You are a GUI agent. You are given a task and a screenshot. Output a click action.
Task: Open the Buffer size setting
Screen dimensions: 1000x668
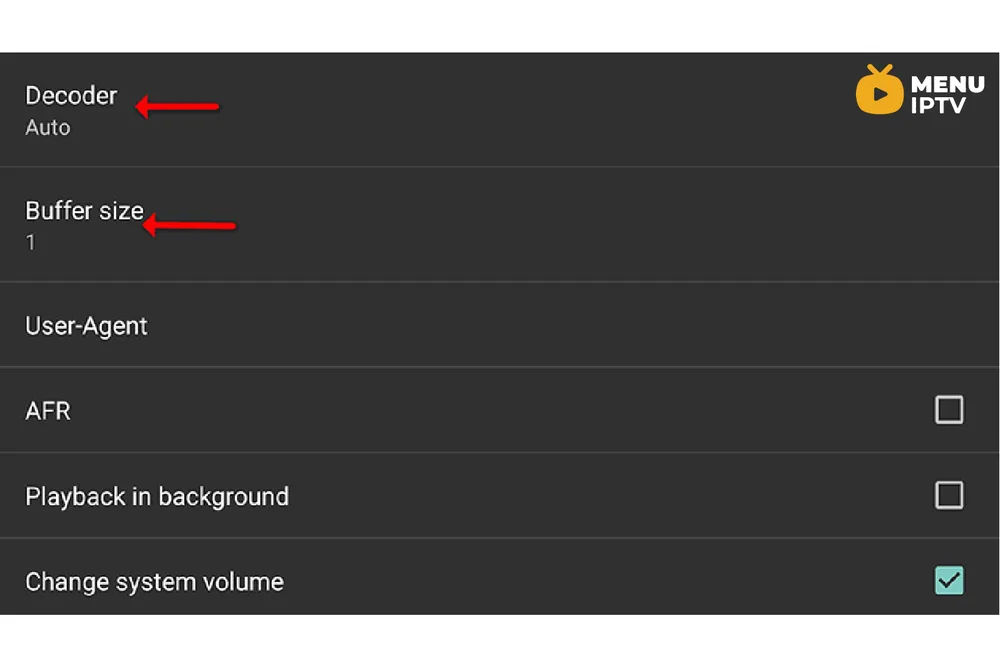499,225
